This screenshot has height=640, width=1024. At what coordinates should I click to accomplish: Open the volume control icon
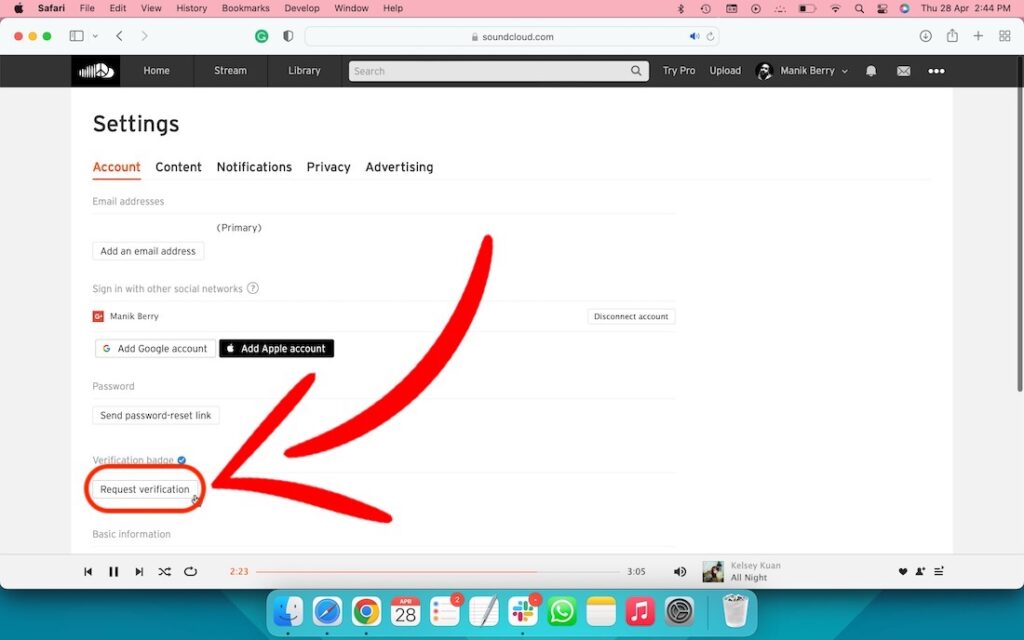tap(680, 571)
